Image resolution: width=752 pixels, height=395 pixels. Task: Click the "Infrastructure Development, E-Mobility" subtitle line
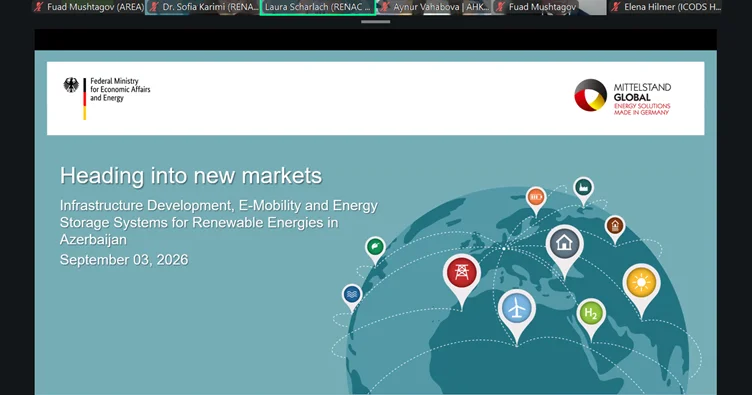click(219, 206)
